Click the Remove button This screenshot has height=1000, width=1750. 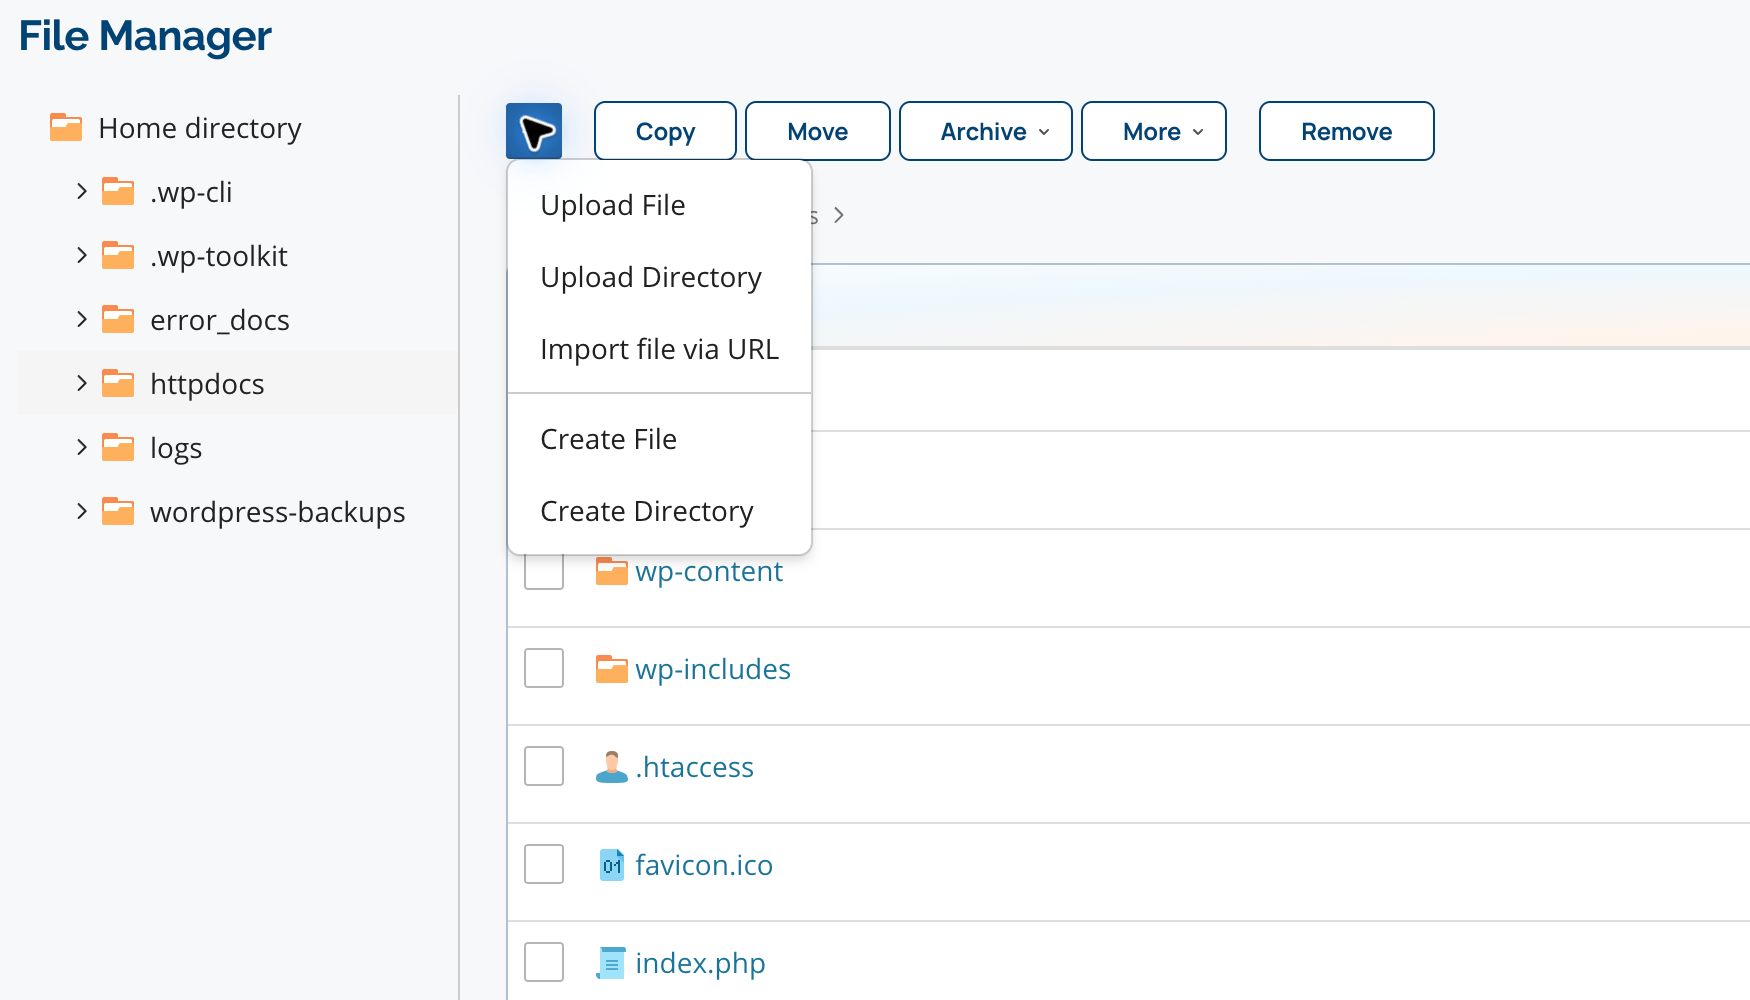point(1346,131)
